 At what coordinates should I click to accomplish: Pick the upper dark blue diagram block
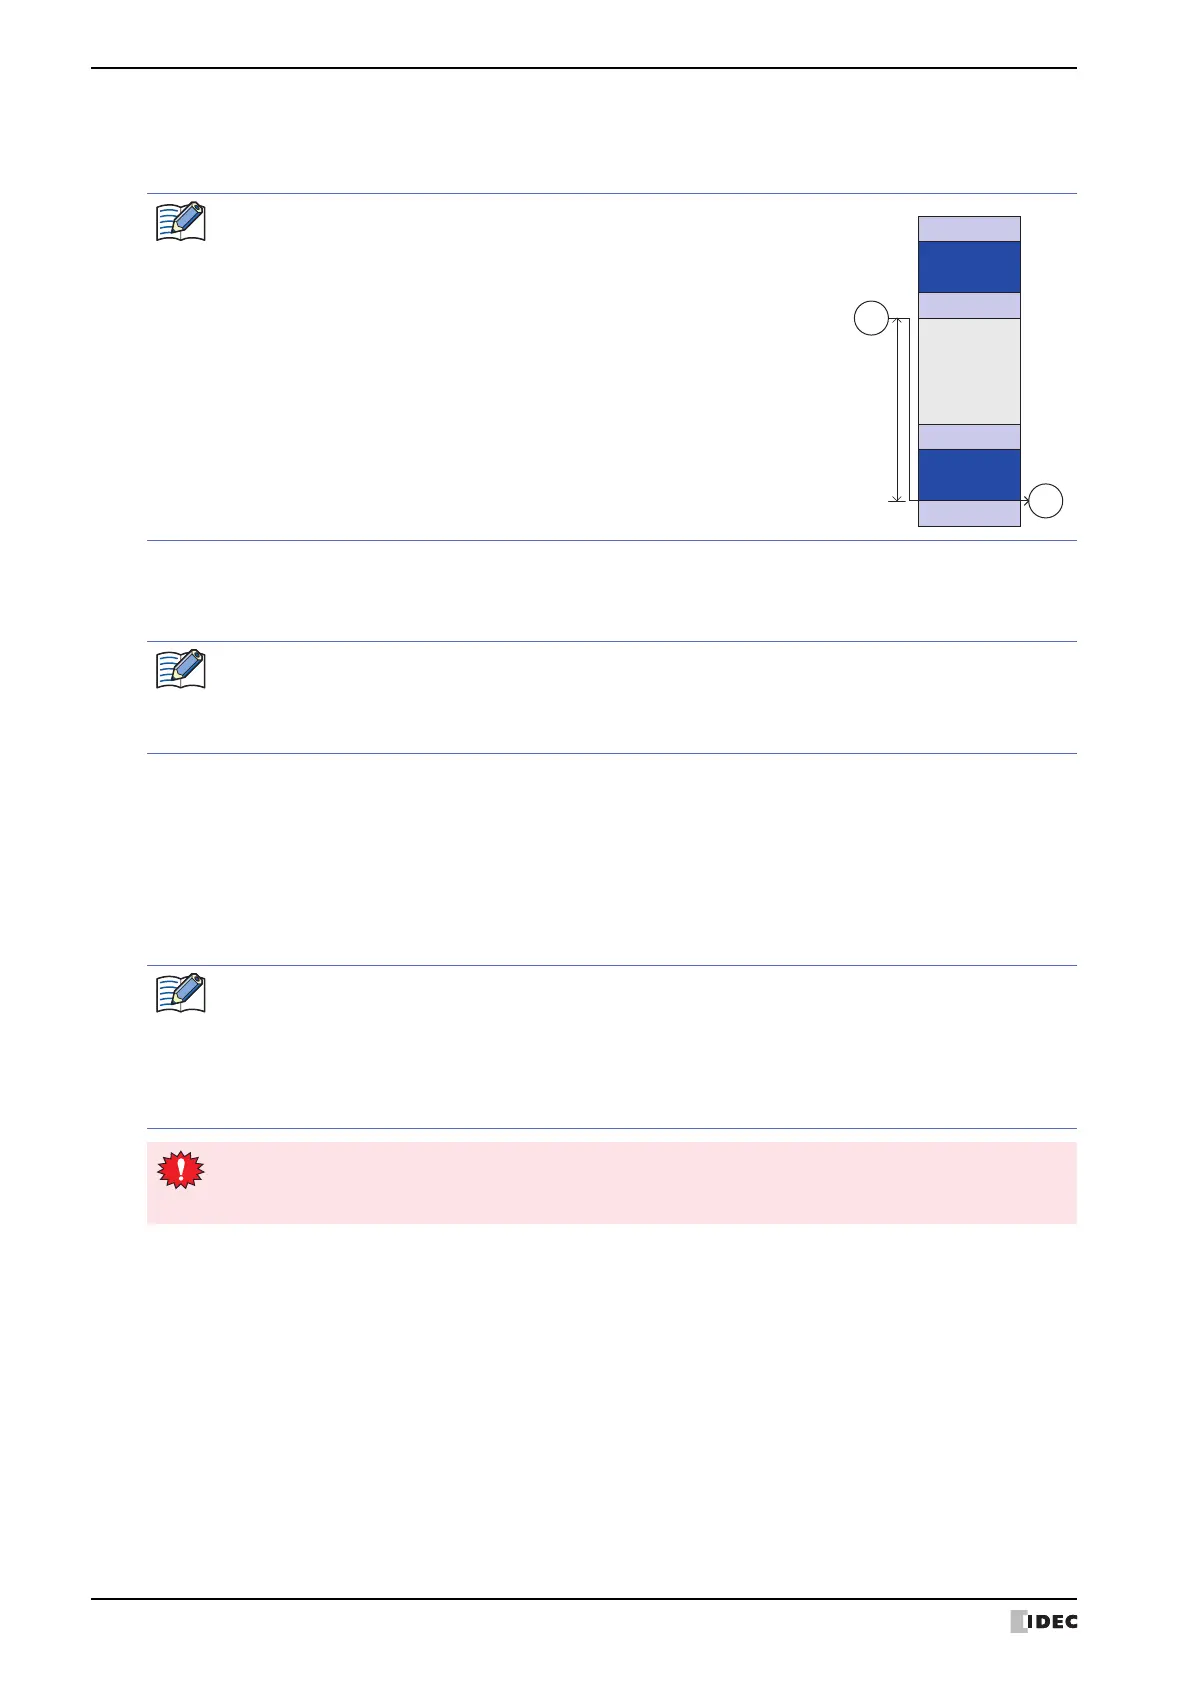pos(969,267)
